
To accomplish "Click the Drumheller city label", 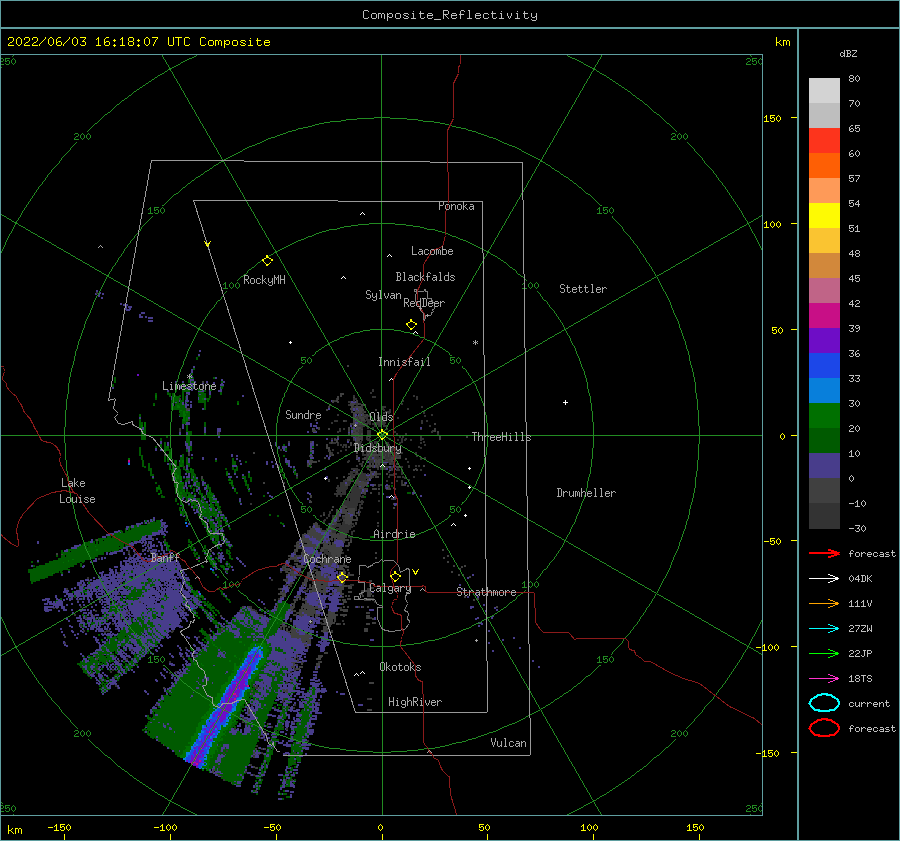I will click(x=586, y=493).
